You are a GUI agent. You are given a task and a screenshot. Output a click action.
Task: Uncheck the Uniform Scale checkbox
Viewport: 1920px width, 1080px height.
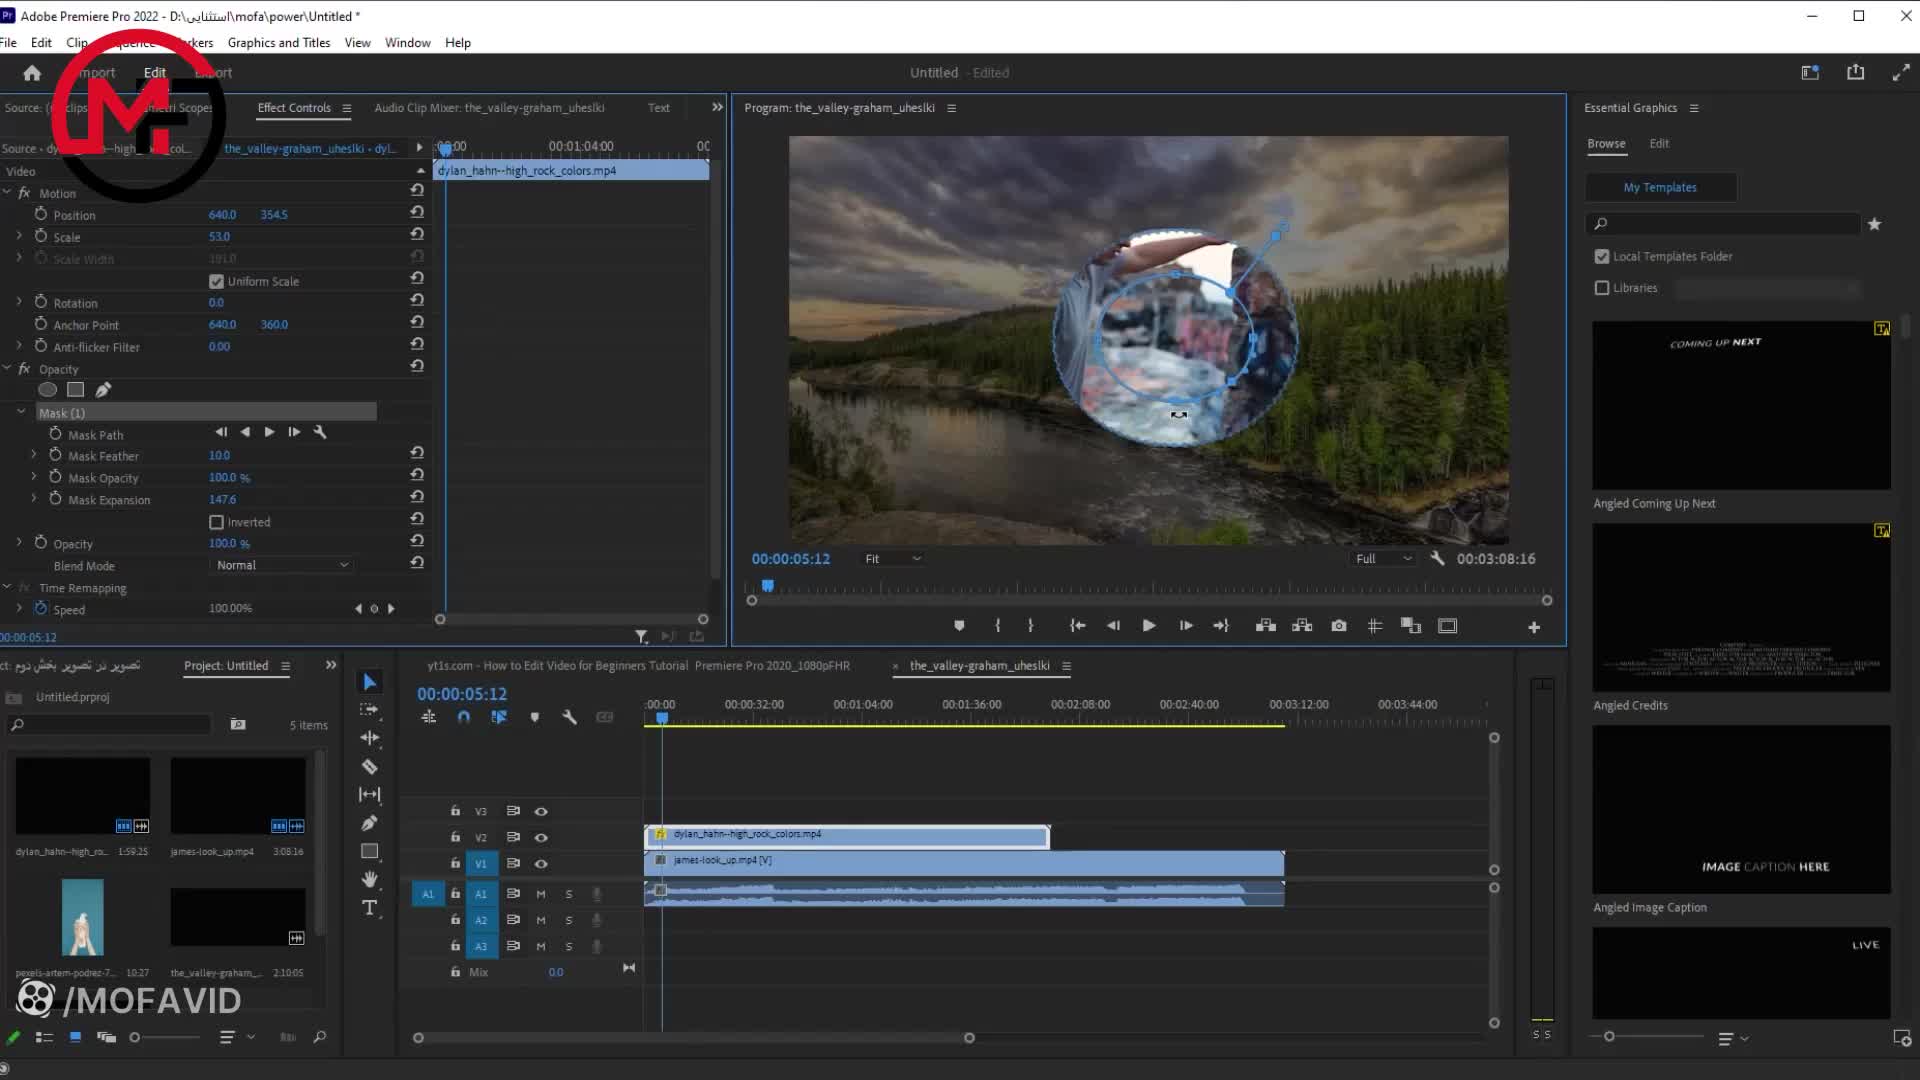pyautogui.click(x=216, y=282)
